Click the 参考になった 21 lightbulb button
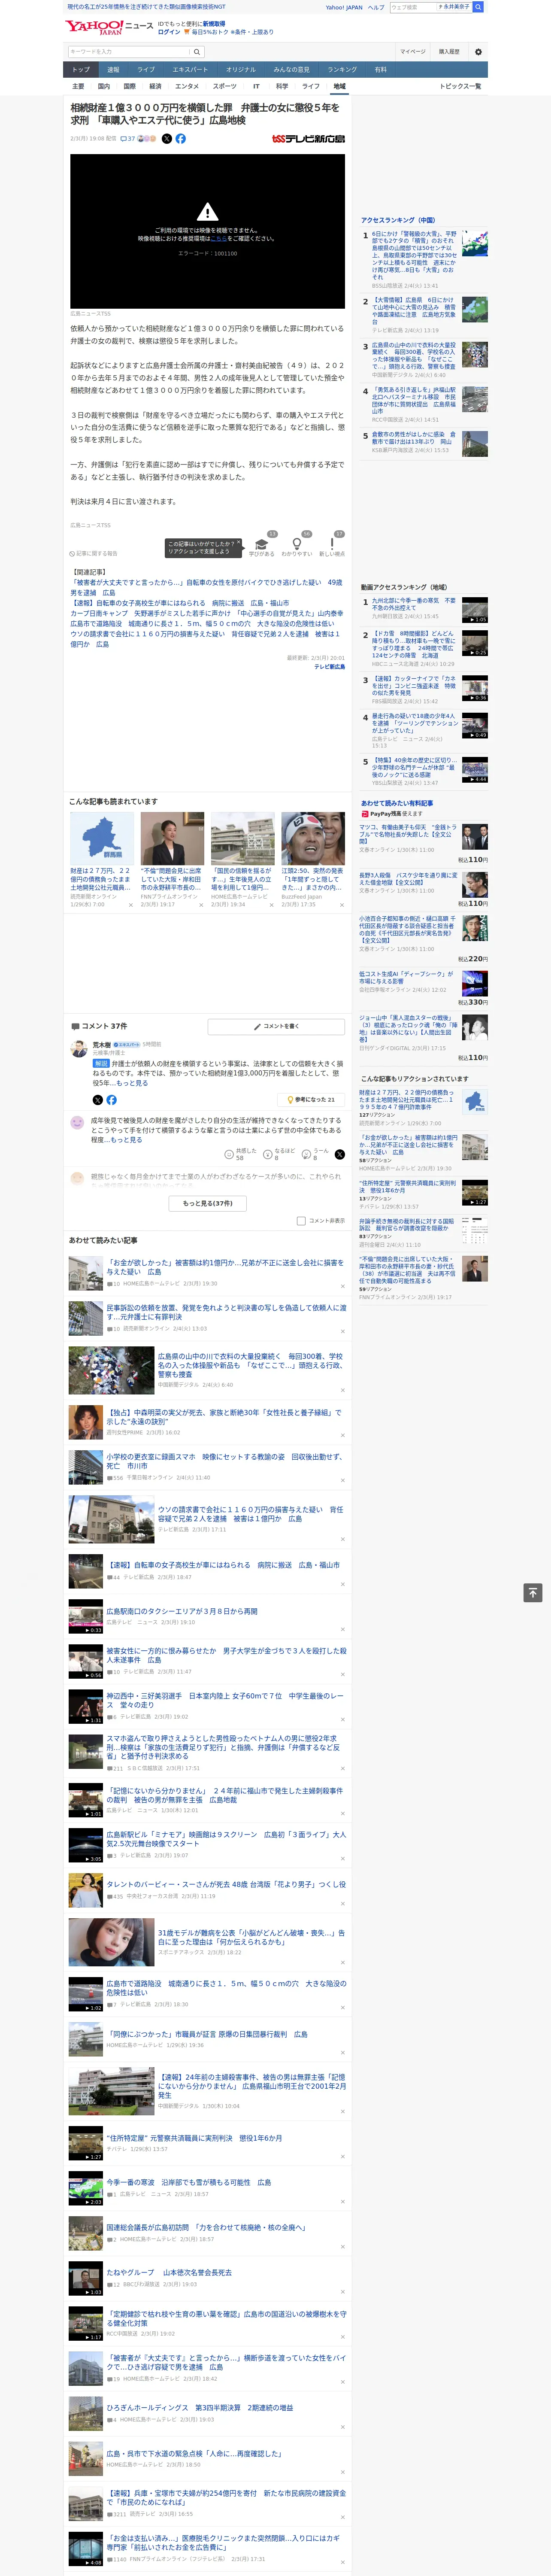 pos(311,1099)
